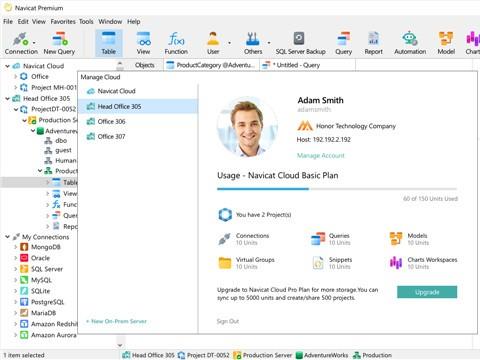The height and width of the screenshot is (360, 480).
Task: Select the View toolbar icon
Action: click(143, 43)
